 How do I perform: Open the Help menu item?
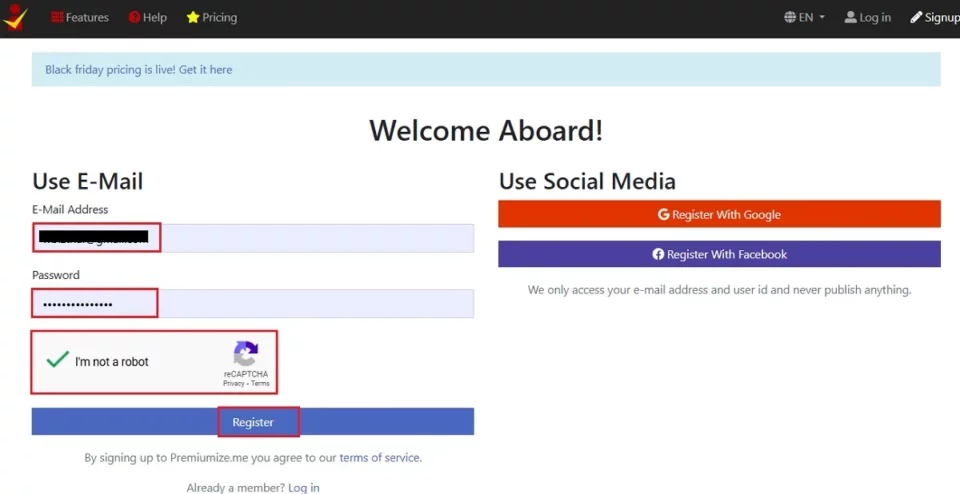(x=148, y=18)
